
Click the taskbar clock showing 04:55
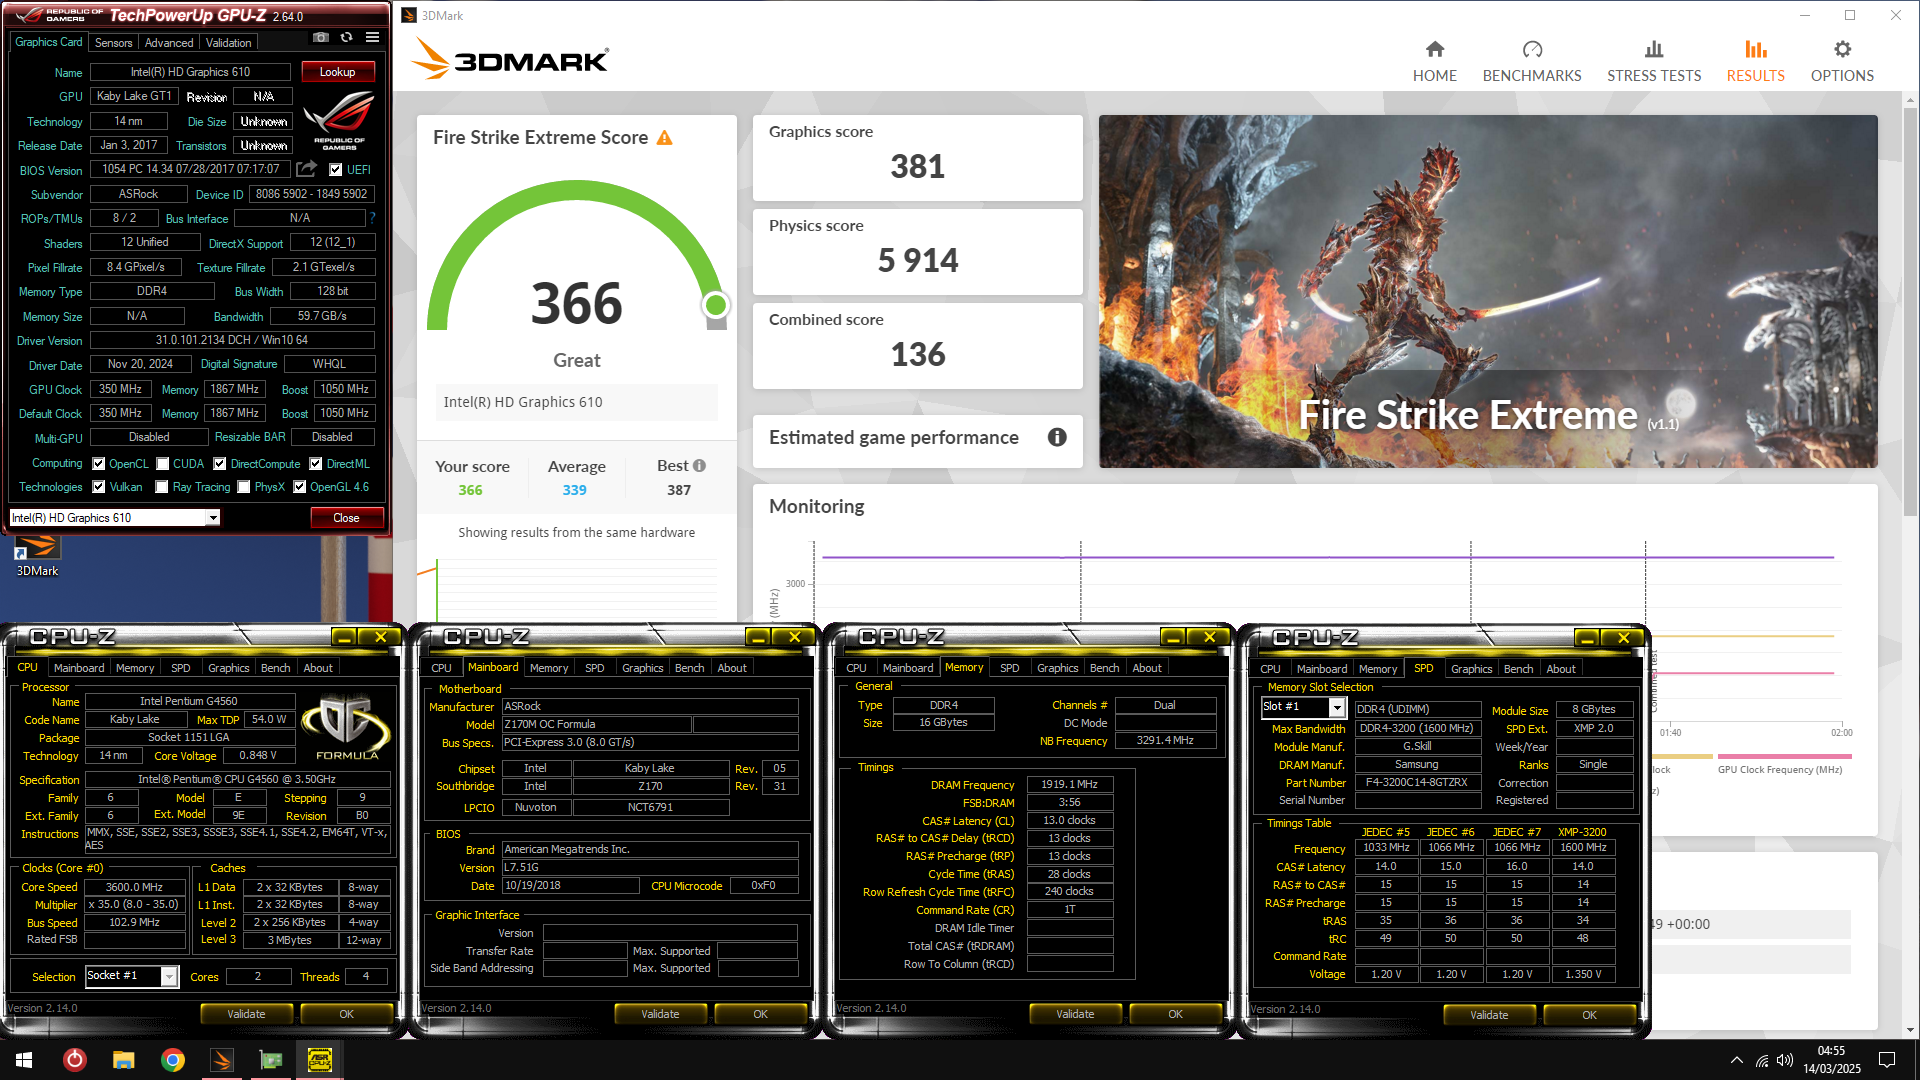pos(1831,1060)
